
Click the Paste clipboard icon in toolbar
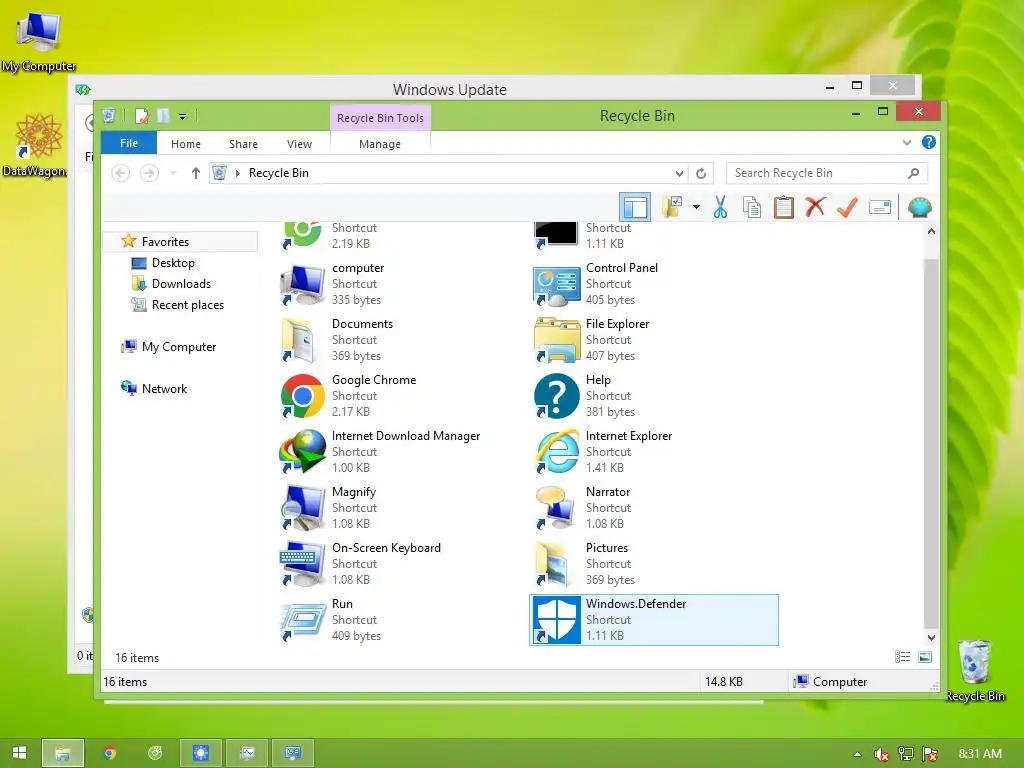coord(784,208)
